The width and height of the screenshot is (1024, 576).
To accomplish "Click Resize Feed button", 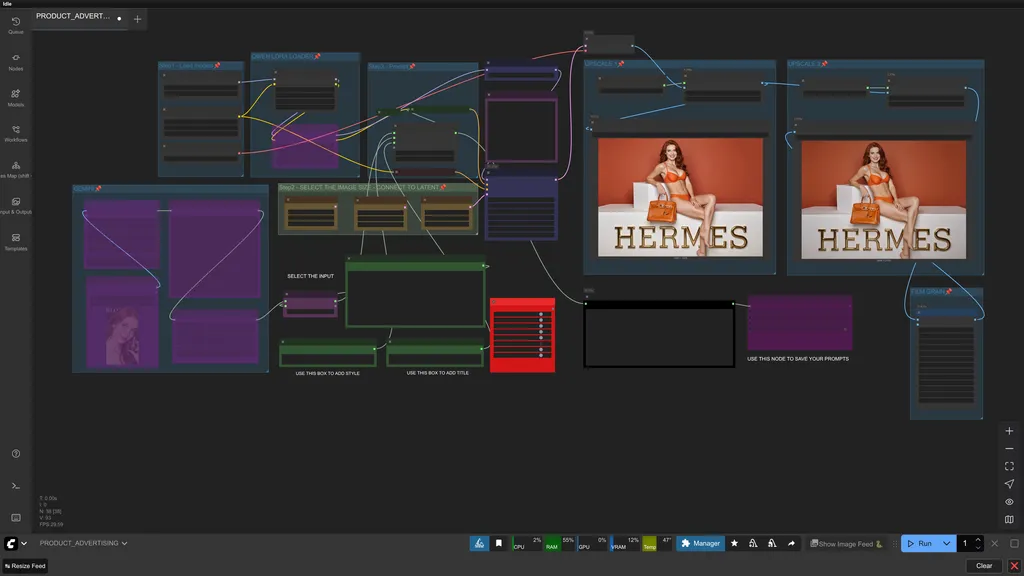I will click(x=25, y=566).
